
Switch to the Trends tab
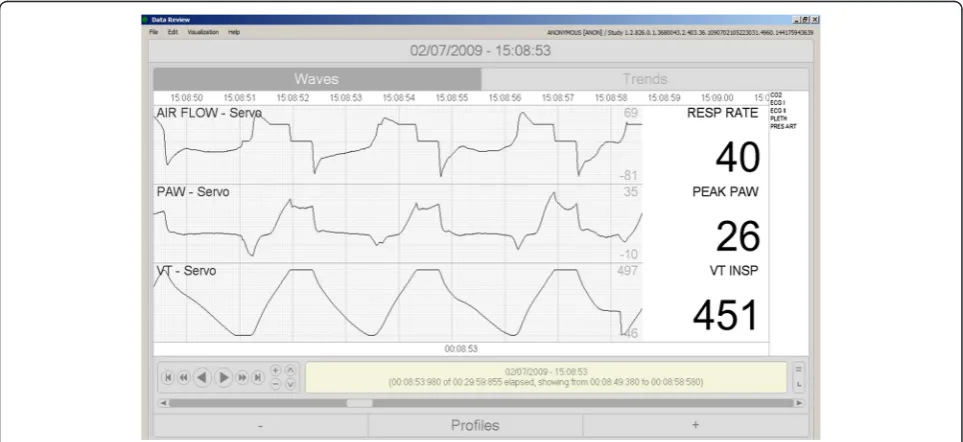(x=645, y=79)
